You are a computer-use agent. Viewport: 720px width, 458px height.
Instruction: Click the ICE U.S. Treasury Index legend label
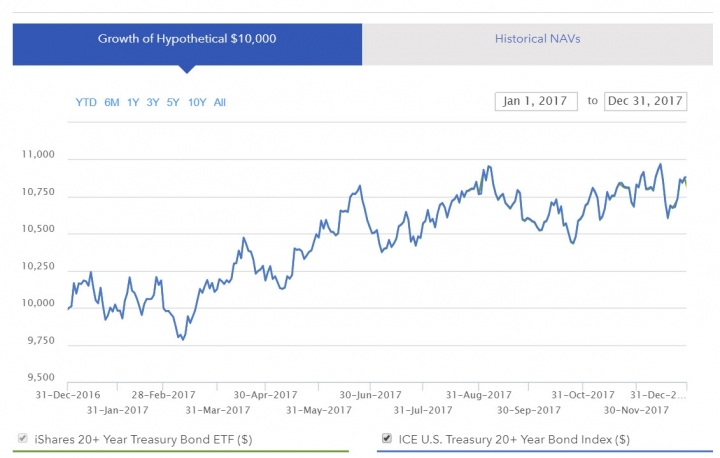point(514,440)
